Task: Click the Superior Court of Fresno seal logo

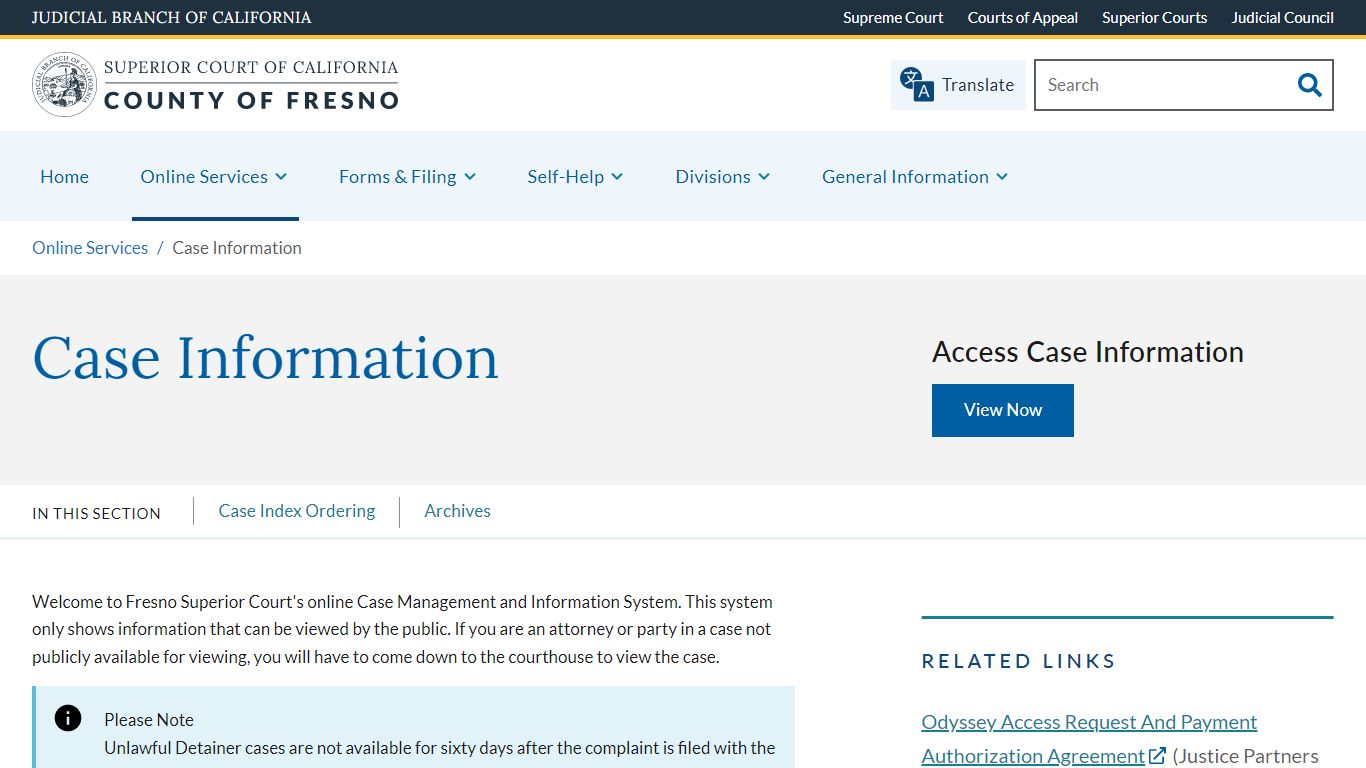Action: click(64, 84)
